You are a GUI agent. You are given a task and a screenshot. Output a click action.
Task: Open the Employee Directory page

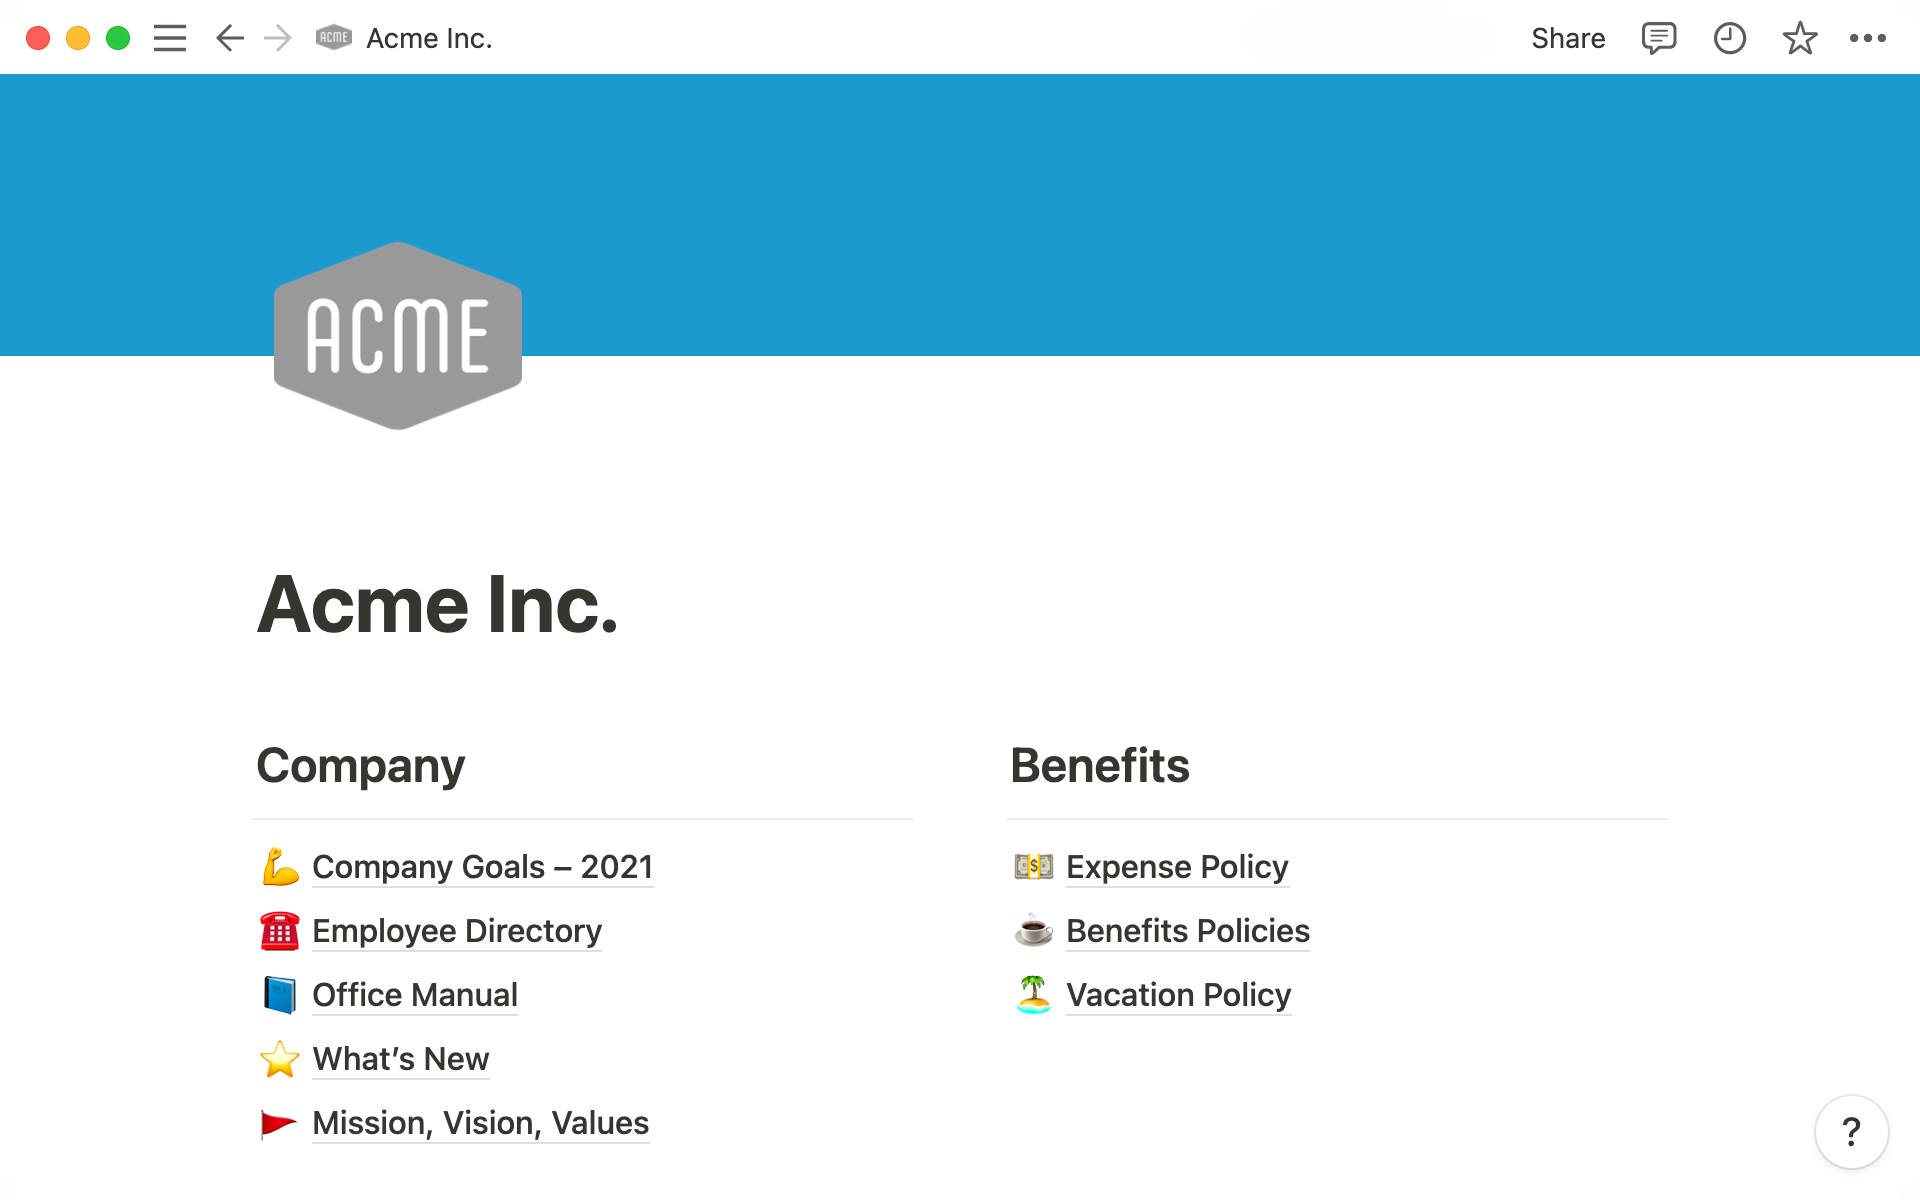(456, 930)
